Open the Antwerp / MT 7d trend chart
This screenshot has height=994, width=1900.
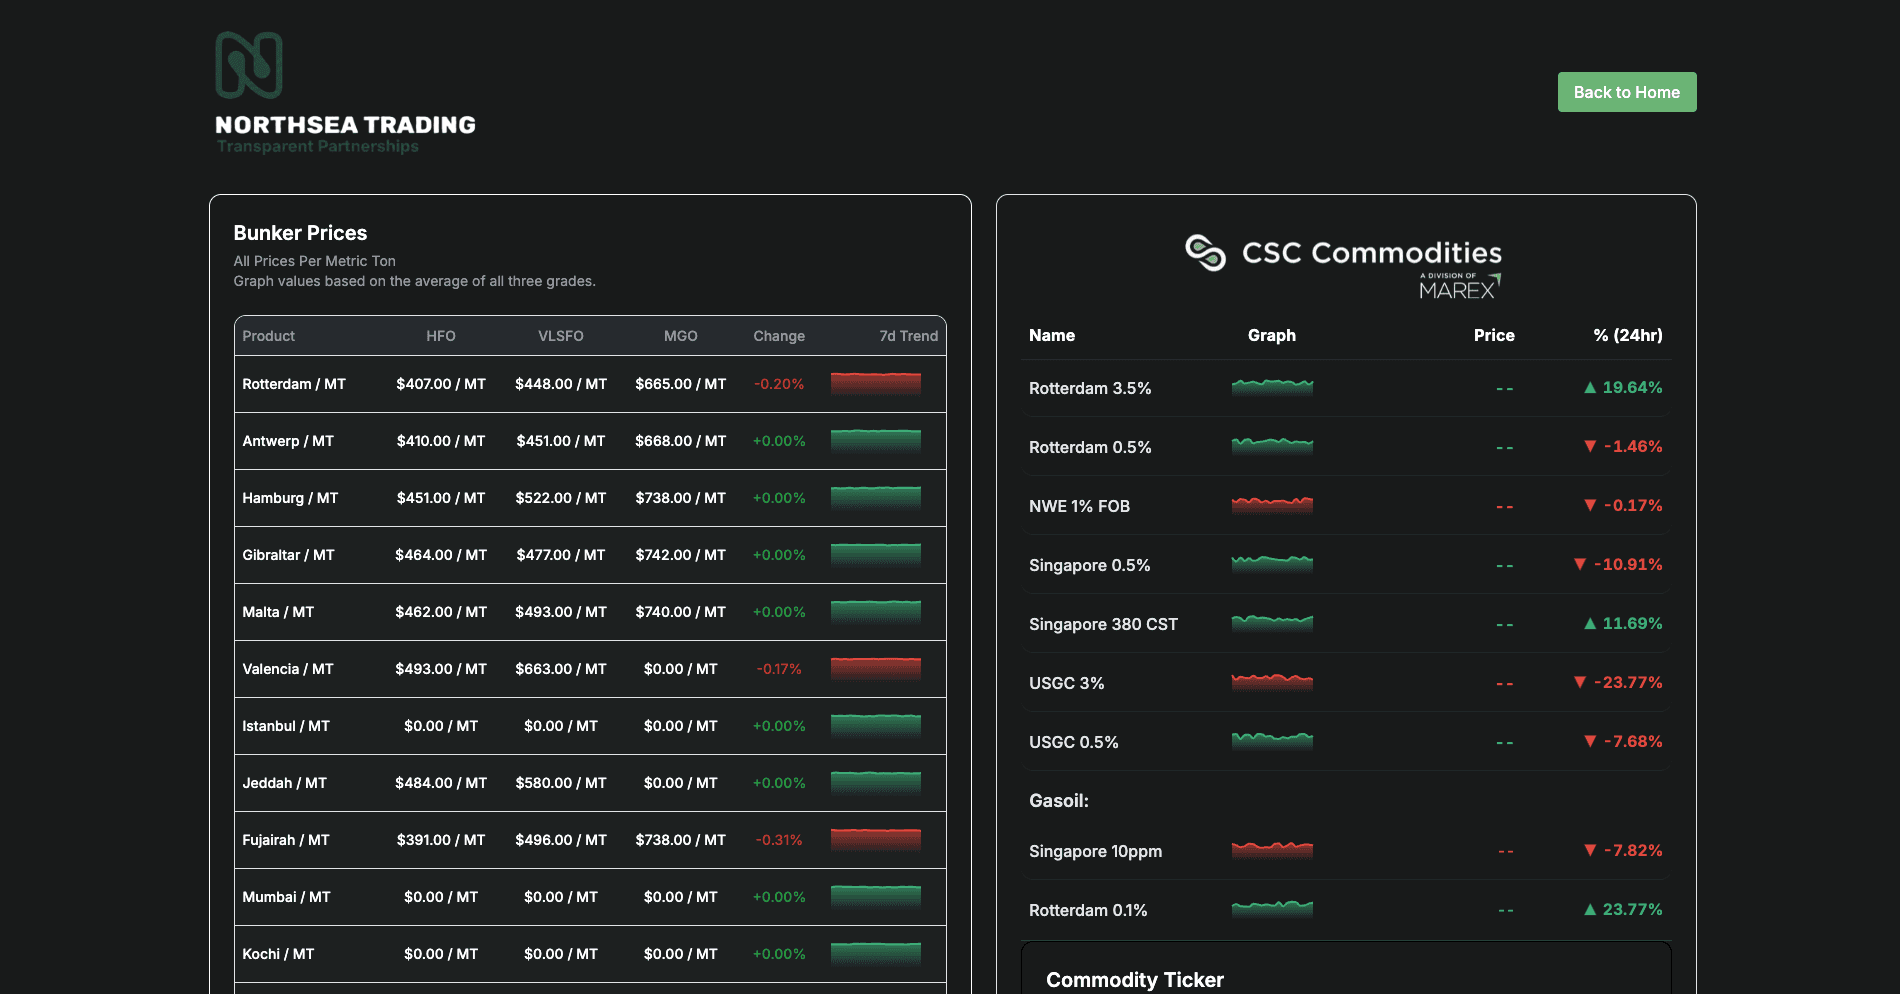click(876, 440)
